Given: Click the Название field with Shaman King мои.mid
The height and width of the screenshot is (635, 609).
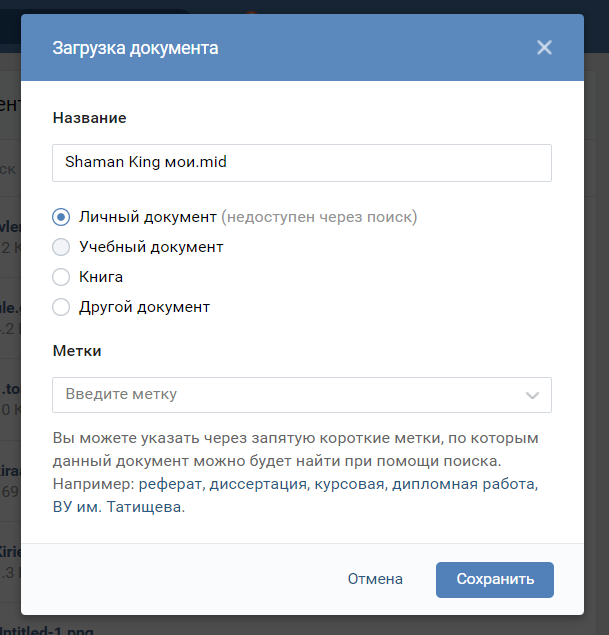Looking at the screenshot, I should [x=301, y=163].
